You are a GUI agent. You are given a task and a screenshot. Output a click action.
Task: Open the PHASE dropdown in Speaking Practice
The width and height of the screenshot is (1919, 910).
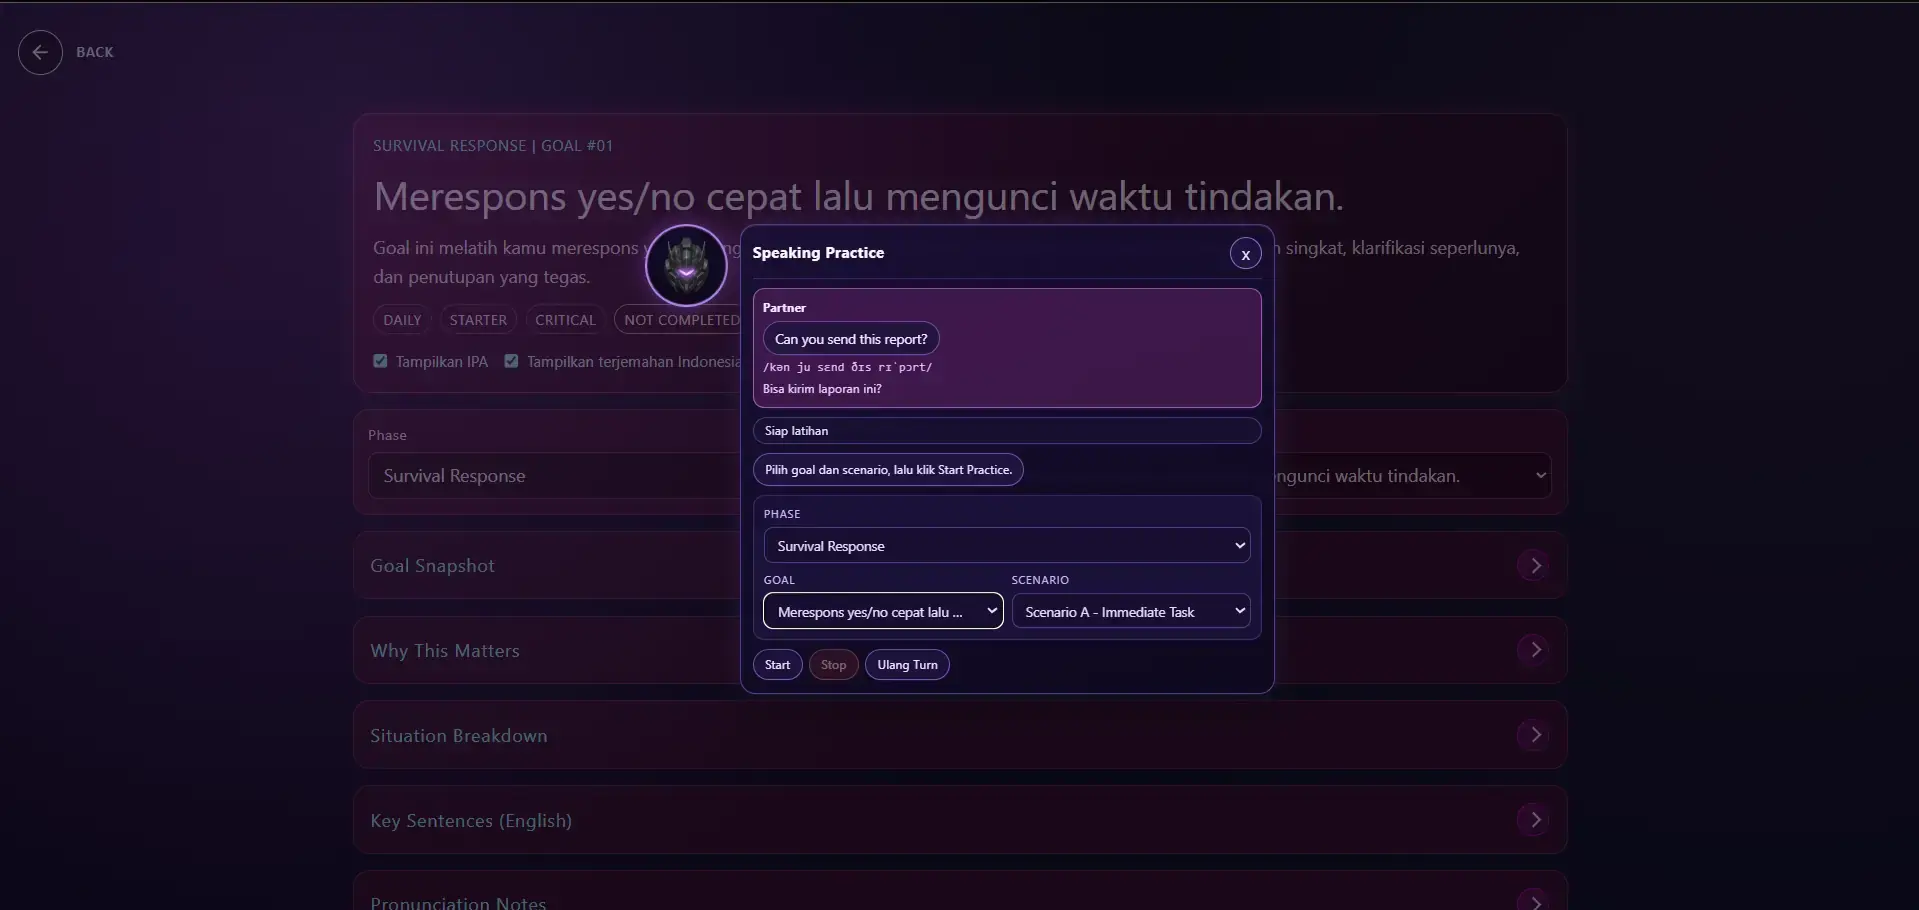click(1006, 546)
